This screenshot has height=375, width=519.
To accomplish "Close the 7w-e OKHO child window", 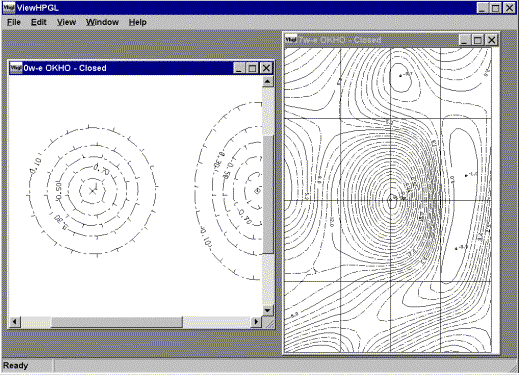I will point(492,40).
